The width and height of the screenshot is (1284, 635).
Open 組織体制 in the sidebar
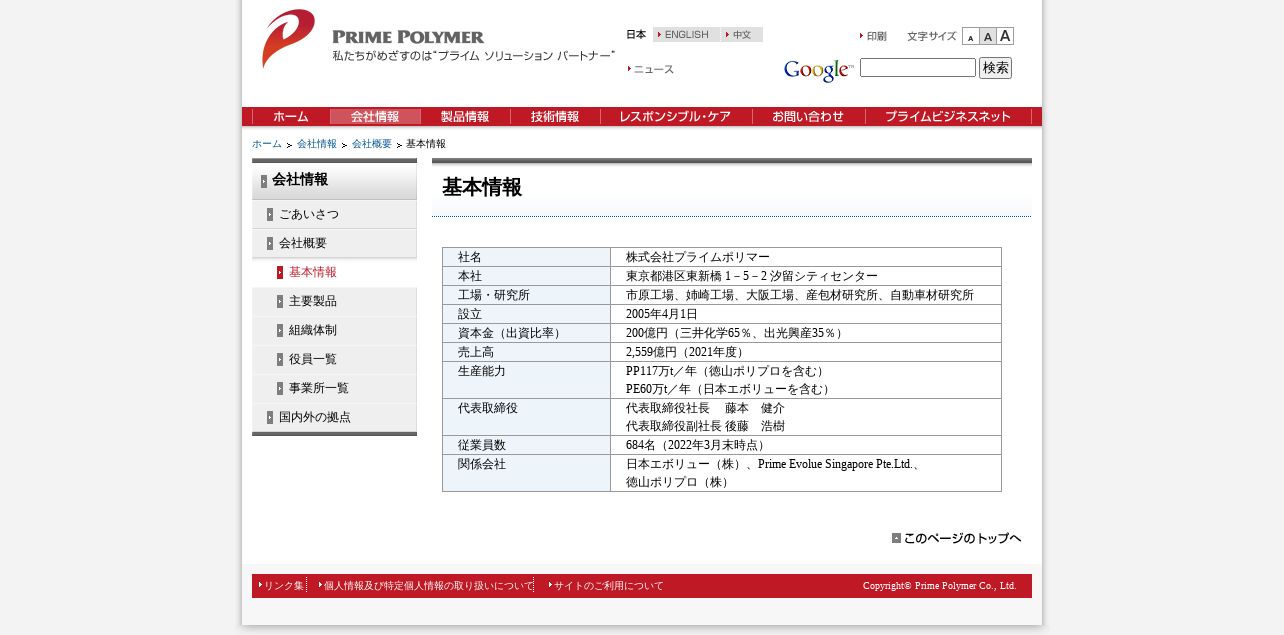tap(334, 330)
